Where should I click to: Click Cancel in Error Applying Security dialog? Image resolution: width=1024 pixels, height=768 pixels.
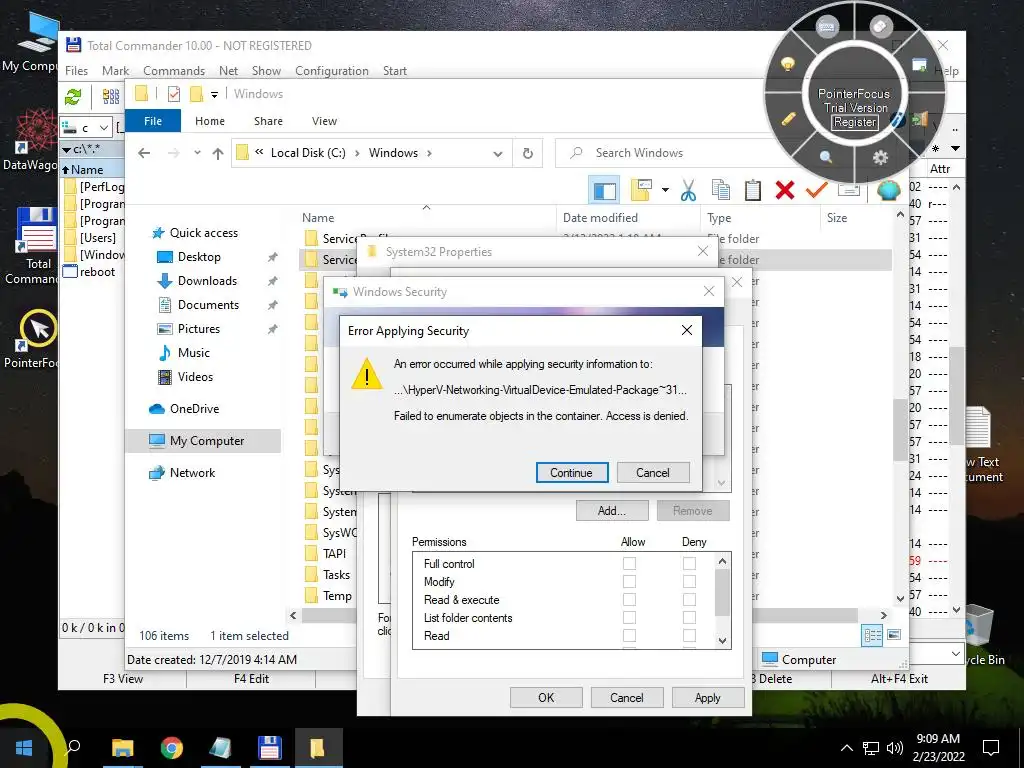[x=652, y=473]
